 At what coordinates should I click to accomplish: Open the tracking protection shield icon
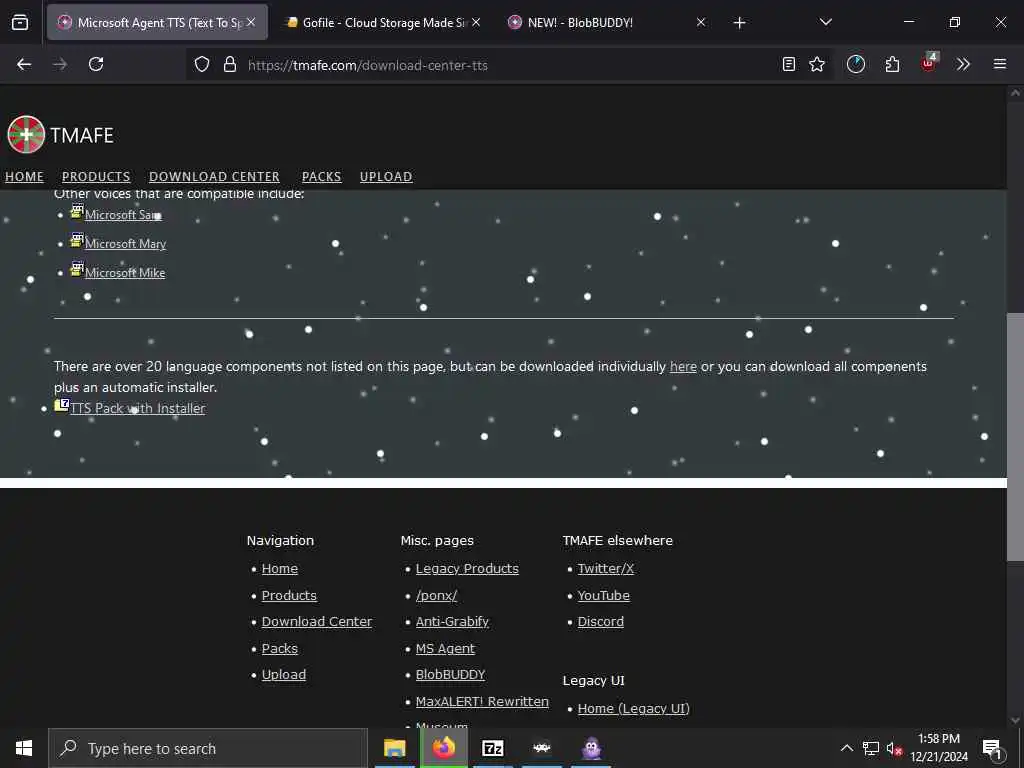click(x=202, y=65)
